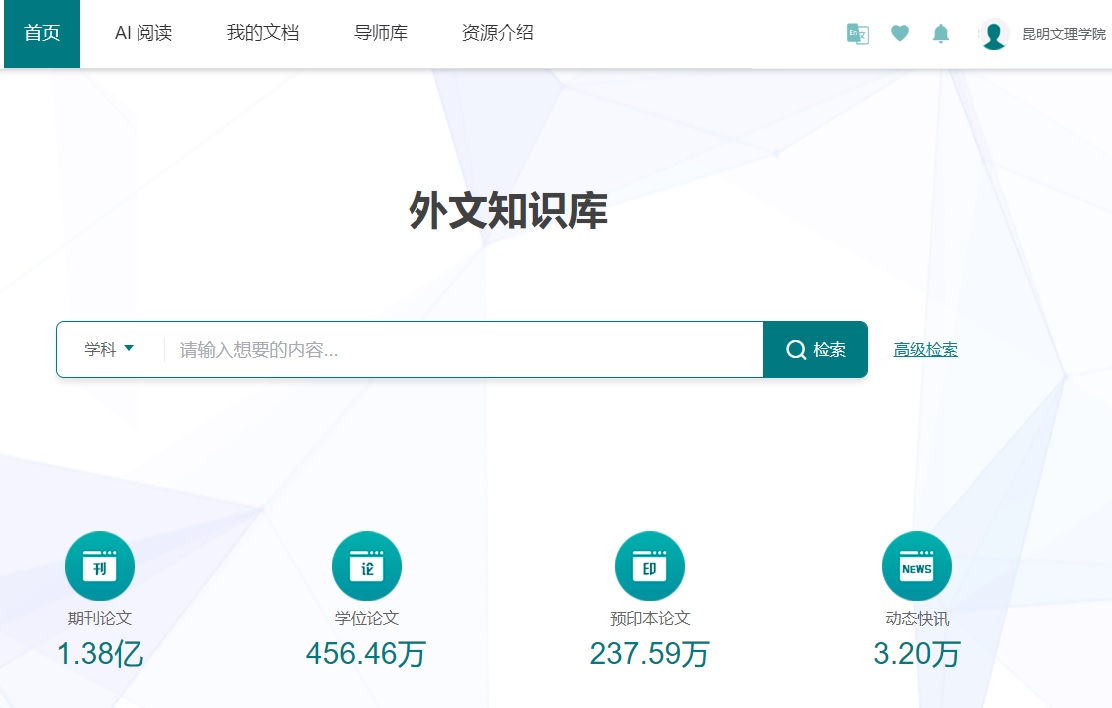
Task: Open the 高级检索 advanced search link
Action: (925, 350)
